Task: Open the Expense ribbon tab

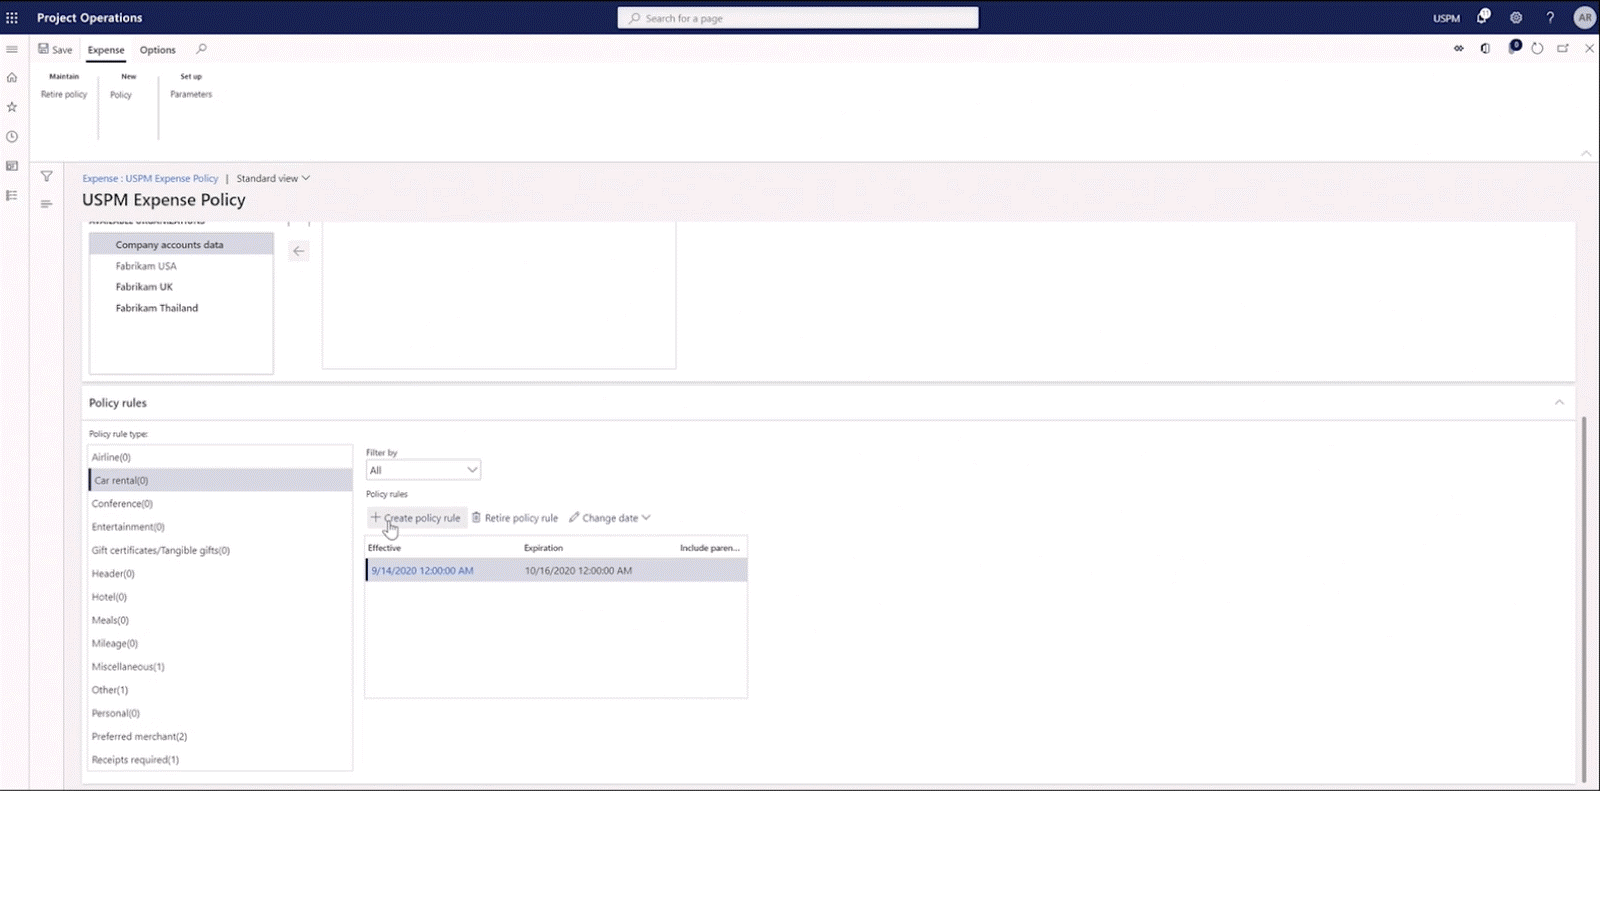Action: (105, 49)
